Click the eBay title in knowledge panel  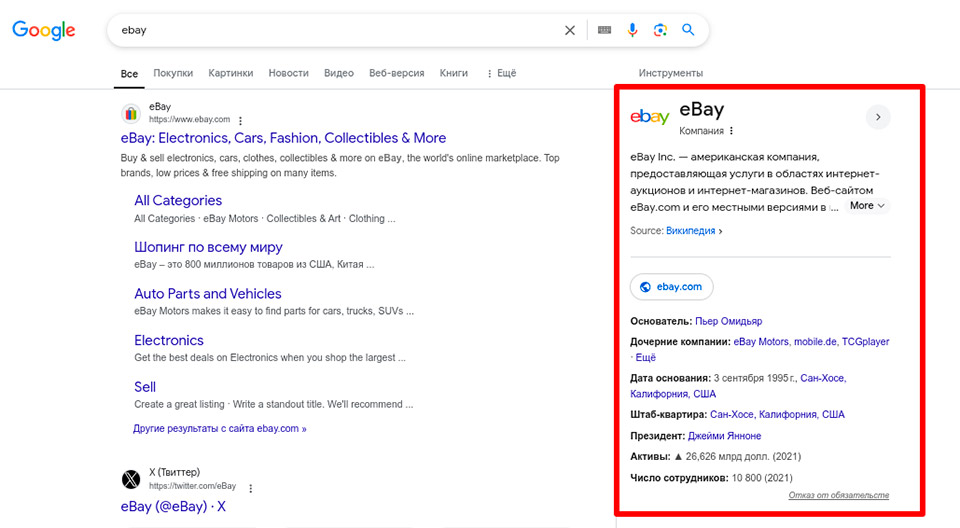[702, 110]
